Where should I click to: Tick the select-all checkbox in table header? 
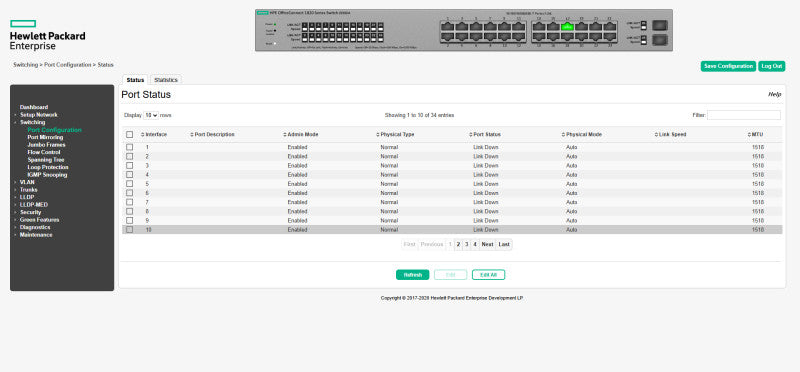point(130,135)
